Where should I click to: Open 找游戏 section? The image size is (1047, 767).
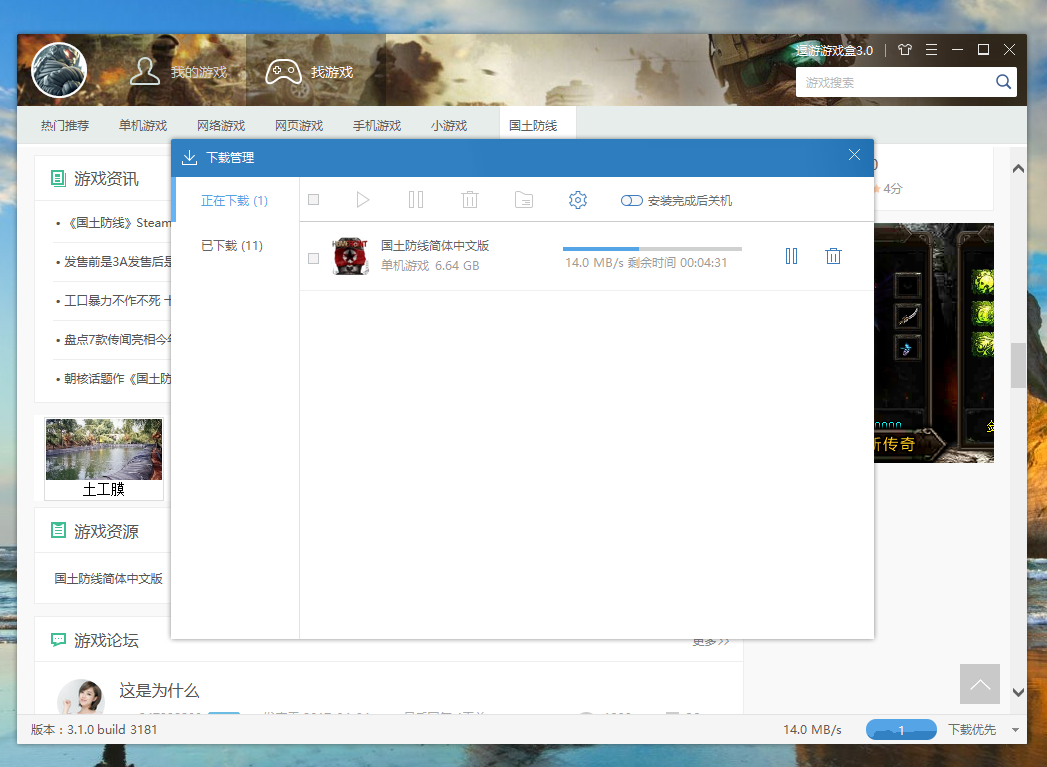coord(309,71)
